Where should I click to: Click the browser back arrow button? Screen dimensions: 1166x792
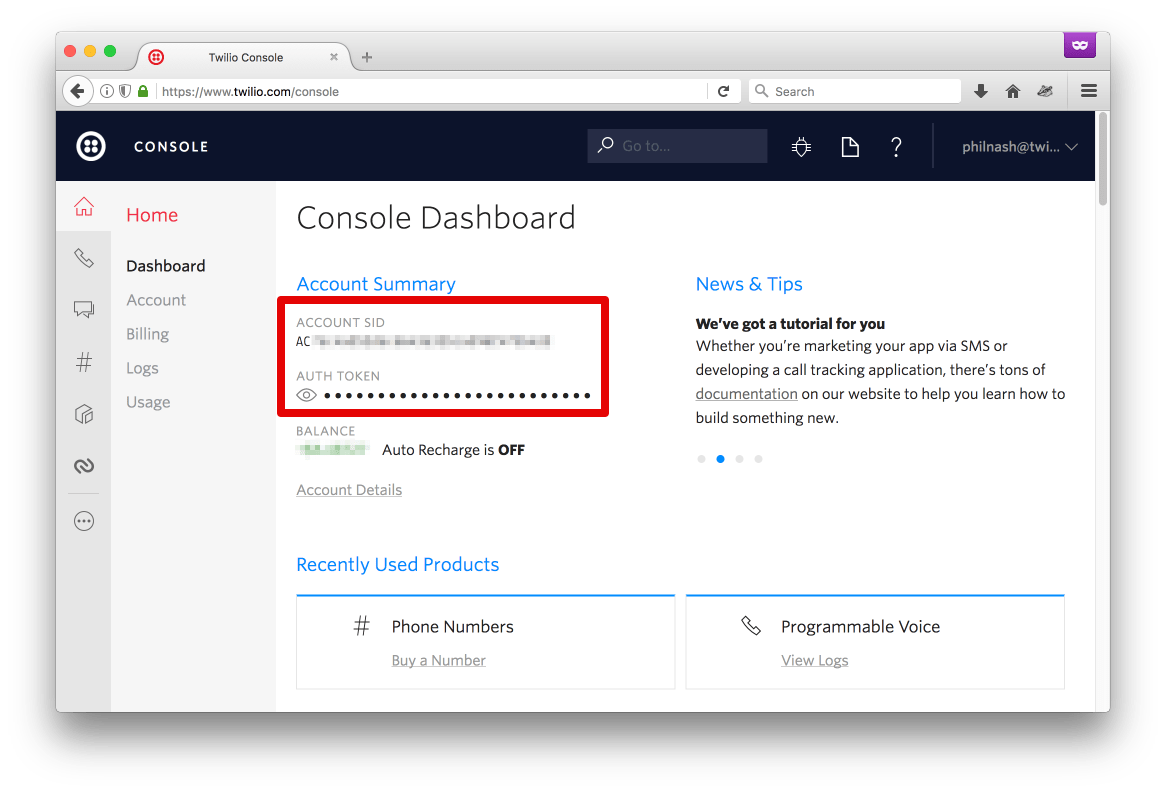77,91
